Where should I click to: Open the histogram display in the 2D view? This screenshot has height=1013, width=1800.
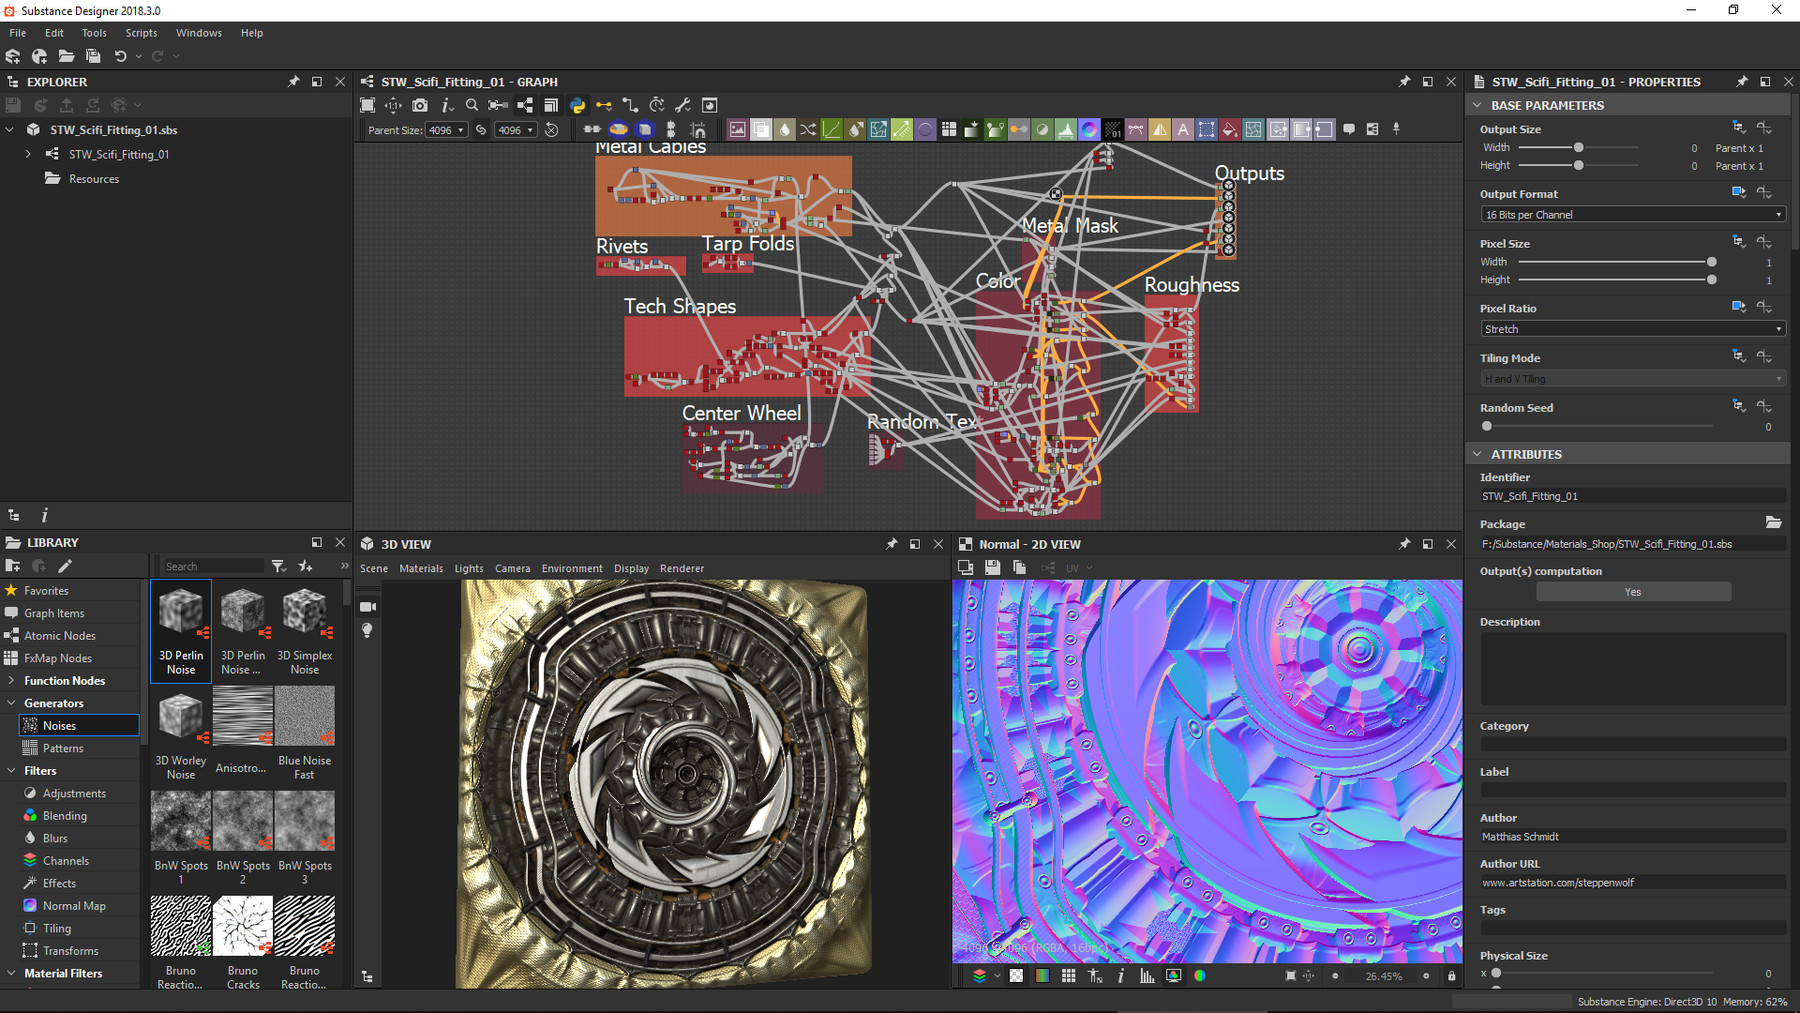[1146, 975]
